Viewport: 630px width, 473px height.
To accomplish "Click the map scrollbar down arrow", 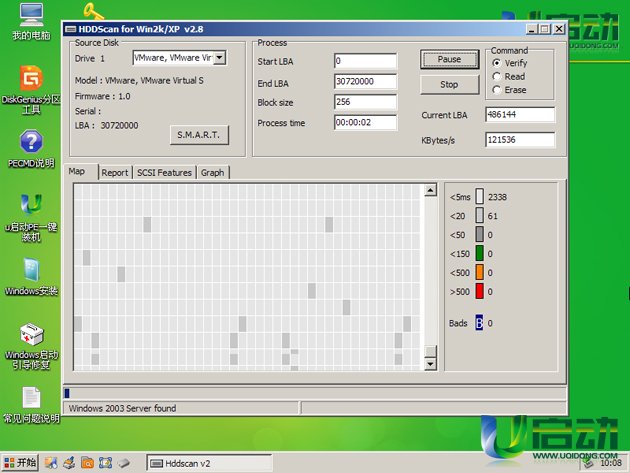I will [x=430, y=364].
